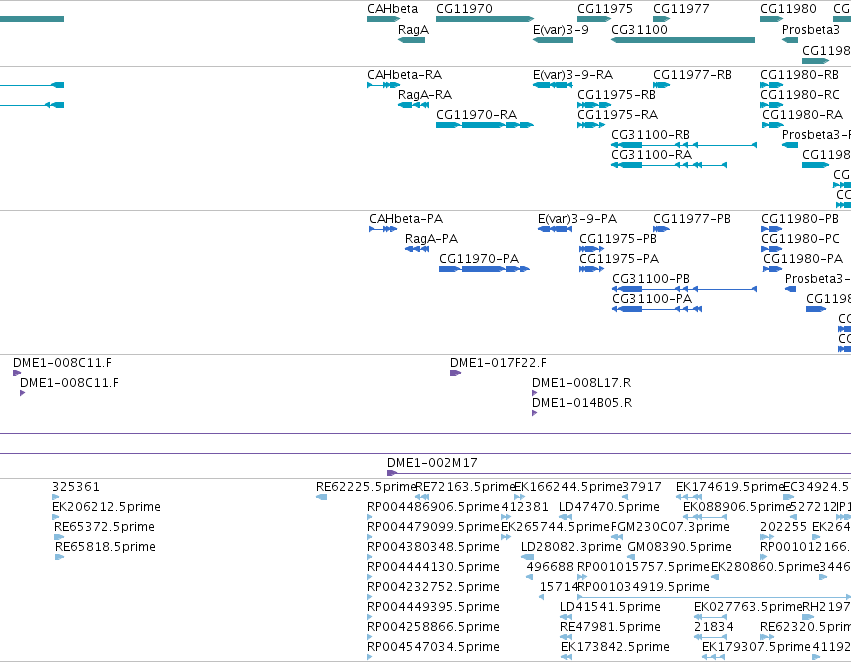851x662 pixels.
Task: Click transcript CG11970-RA
Action: click(485, 125)
